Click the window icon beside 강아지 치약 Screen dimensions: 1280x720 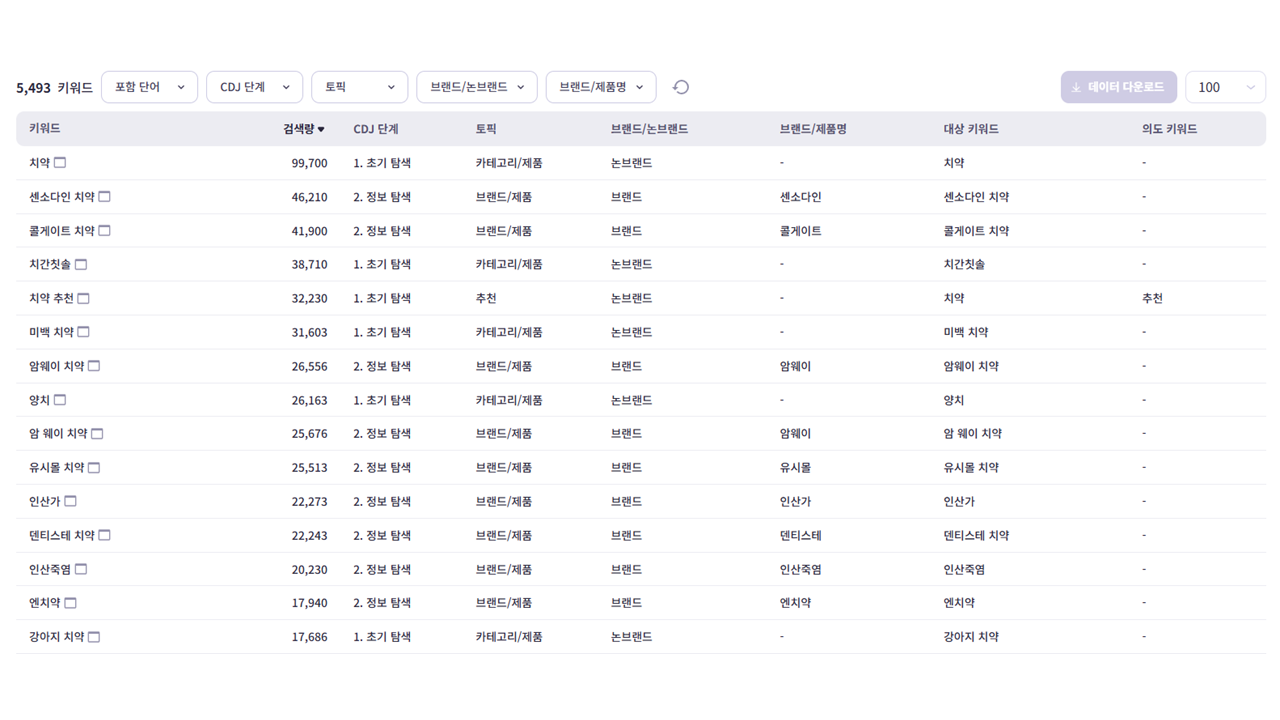point(94,637)
